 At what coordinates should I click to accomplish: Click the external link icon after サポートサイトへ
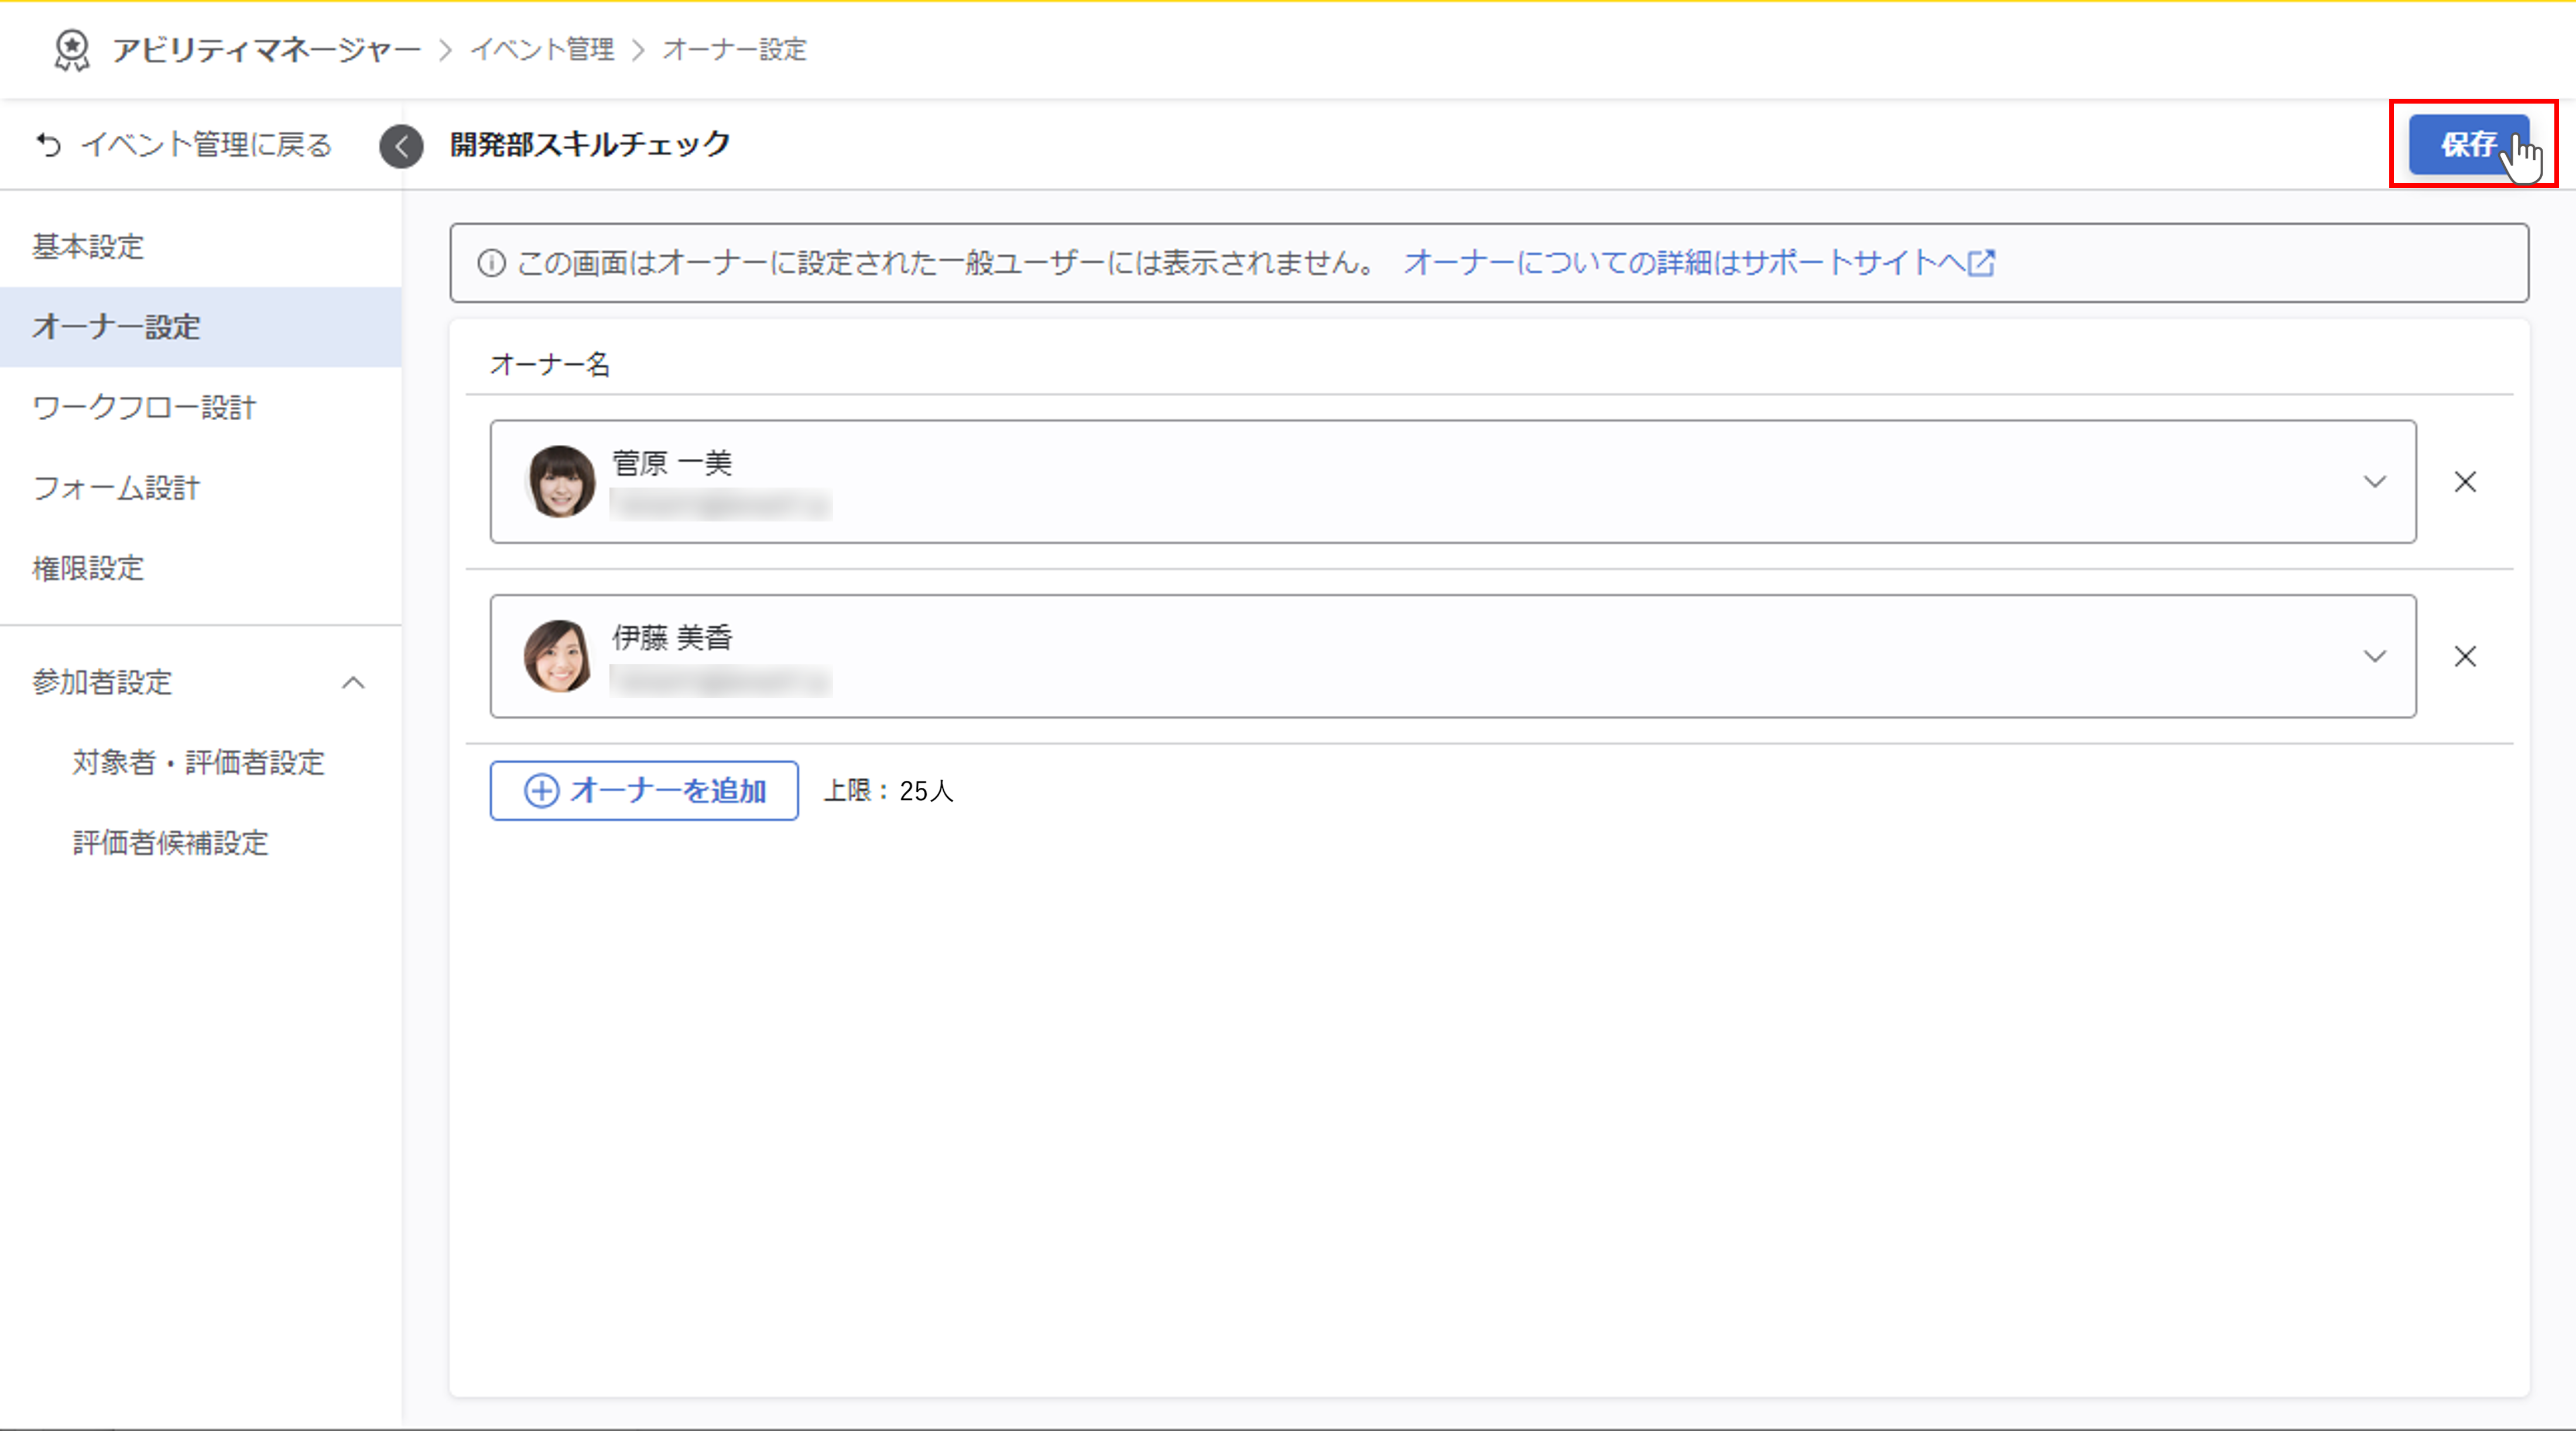pos(1981,263)
